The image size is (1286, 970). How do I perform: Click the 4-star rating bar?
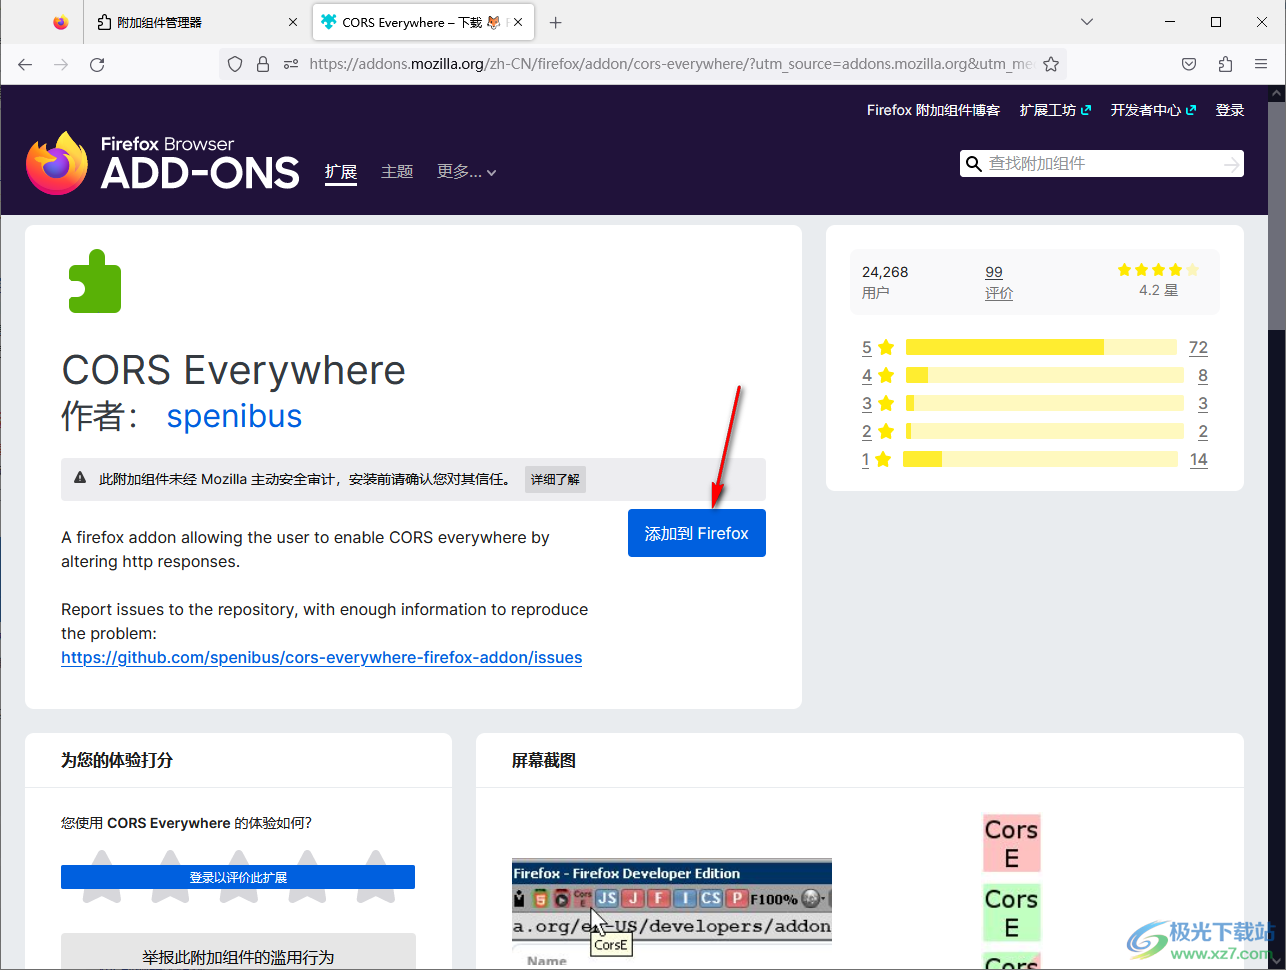(x=1044, y=375)
